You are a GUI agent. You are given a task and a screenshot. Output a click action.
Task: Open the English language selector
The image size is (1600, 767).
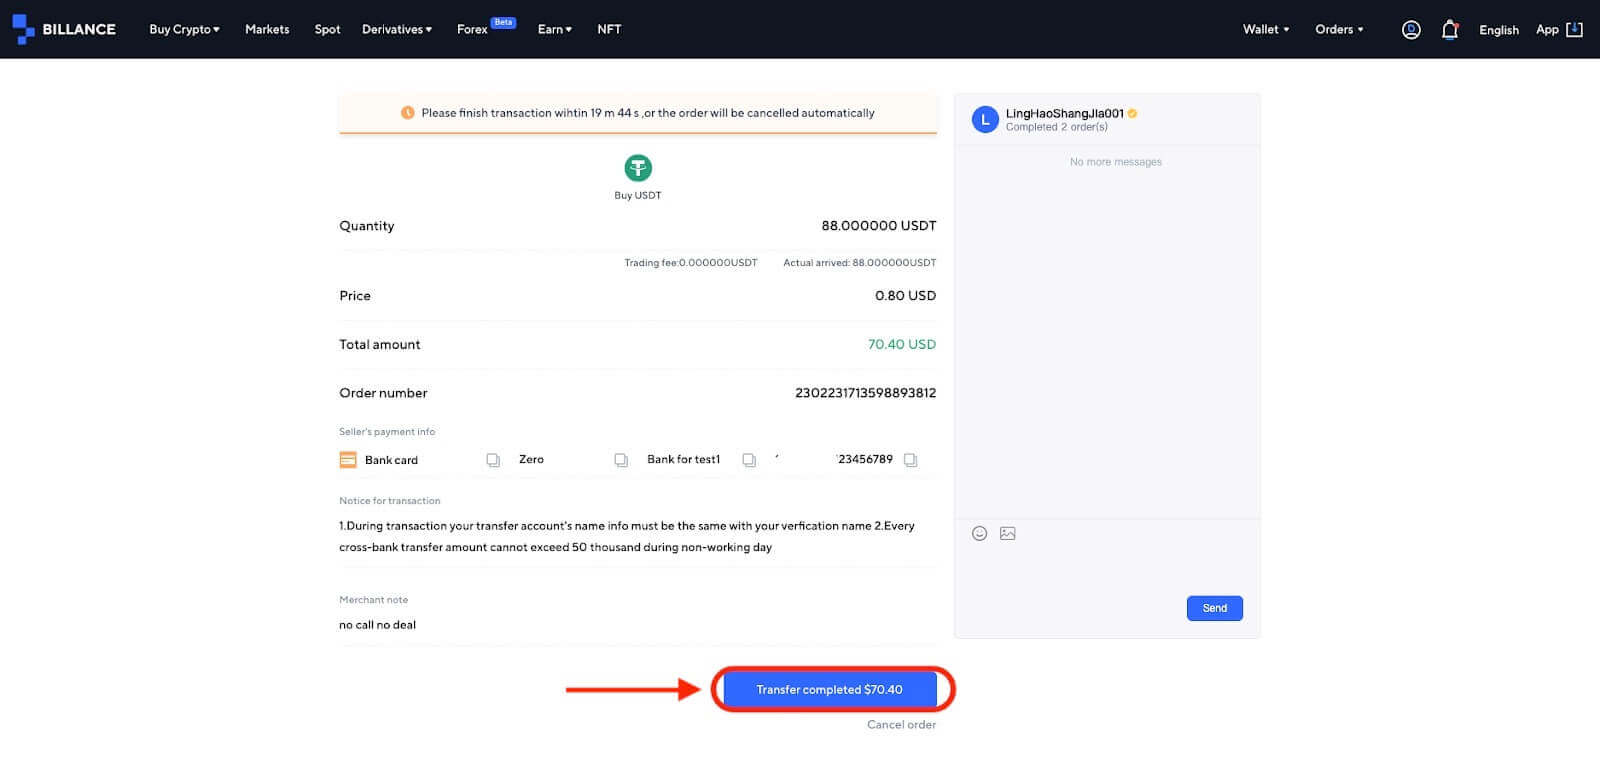pyautogui.click(x=1499, y=30)
